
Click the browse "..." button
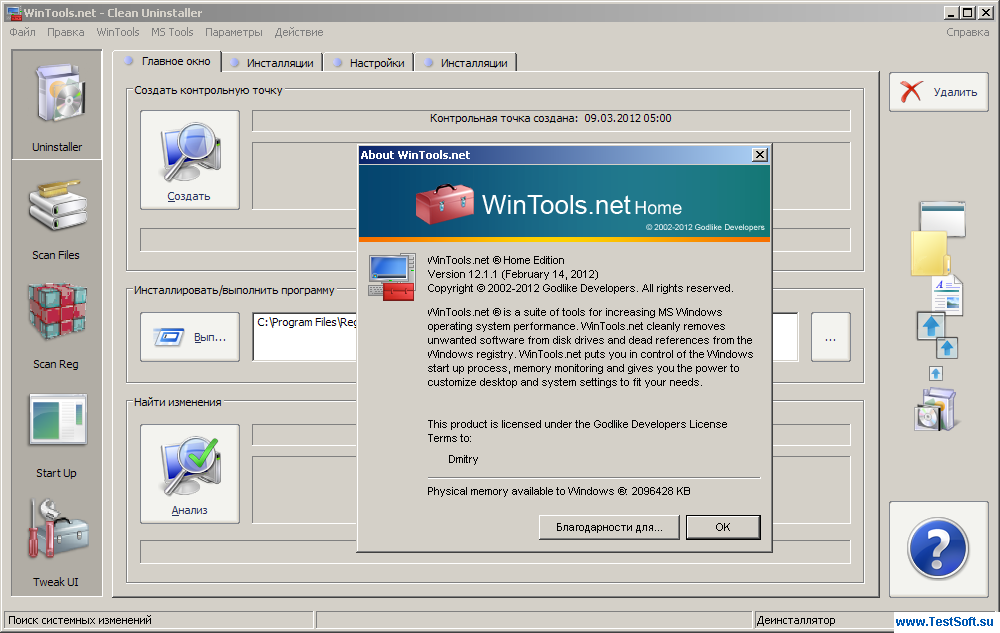click(830, 337)
